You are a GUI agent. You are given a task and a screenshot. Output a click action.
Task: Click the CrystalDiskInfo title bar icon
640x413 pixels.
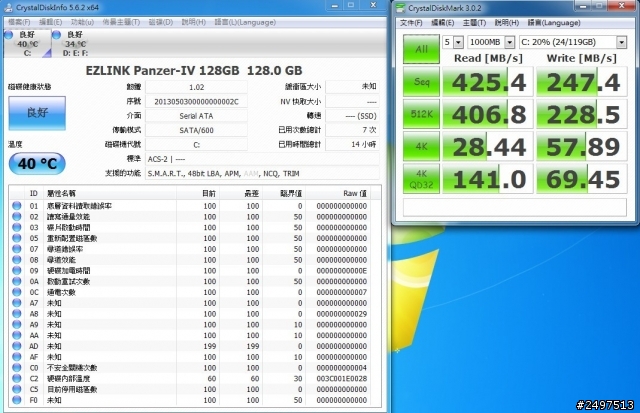[x=9, y=7]
